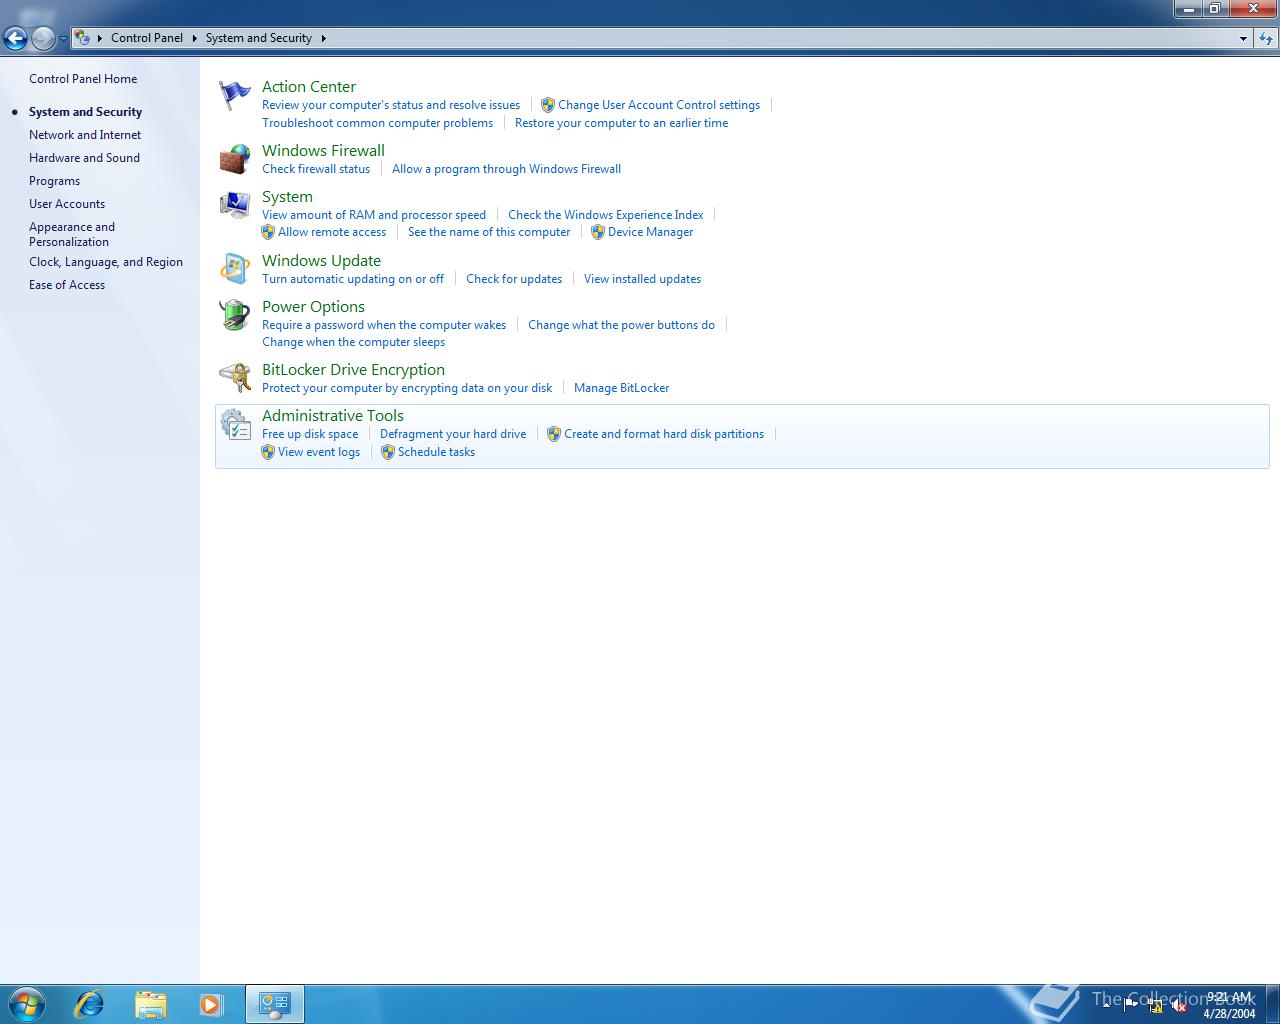The height and width of the screenshot is (1024, 1280).
Task: Click Check firewall status
Action: tap(316, 169)
